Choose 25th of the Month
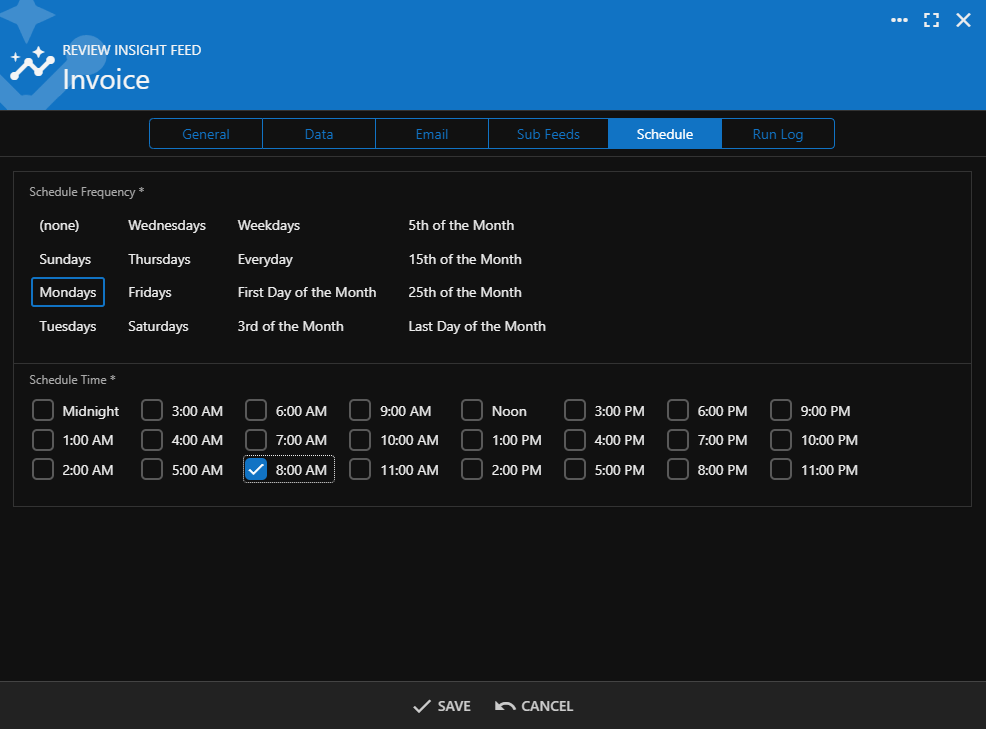This screenshot has height=729, width=986. (465, 292)
